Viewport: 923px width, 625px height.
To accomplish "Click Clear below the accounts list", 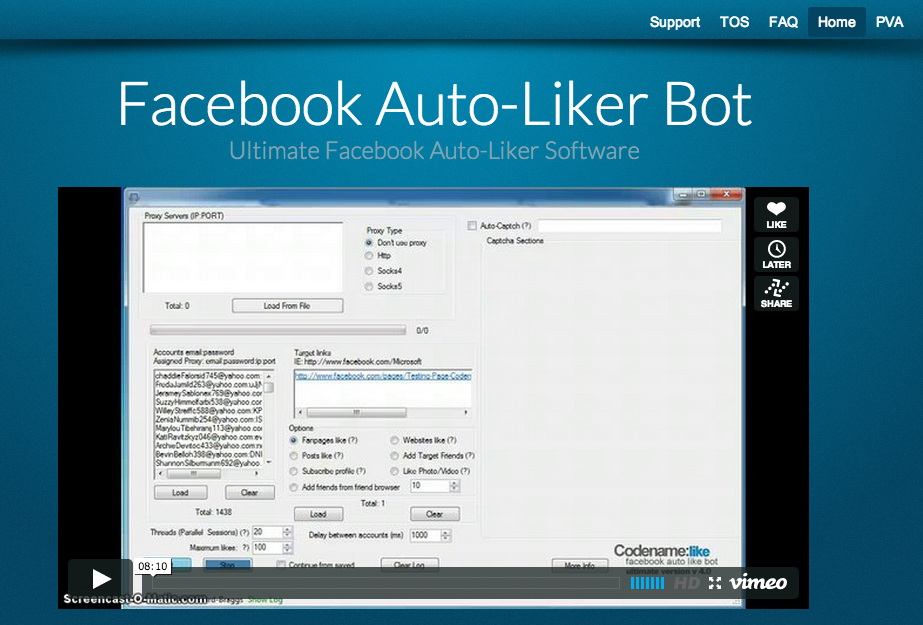I will (250, 493).
